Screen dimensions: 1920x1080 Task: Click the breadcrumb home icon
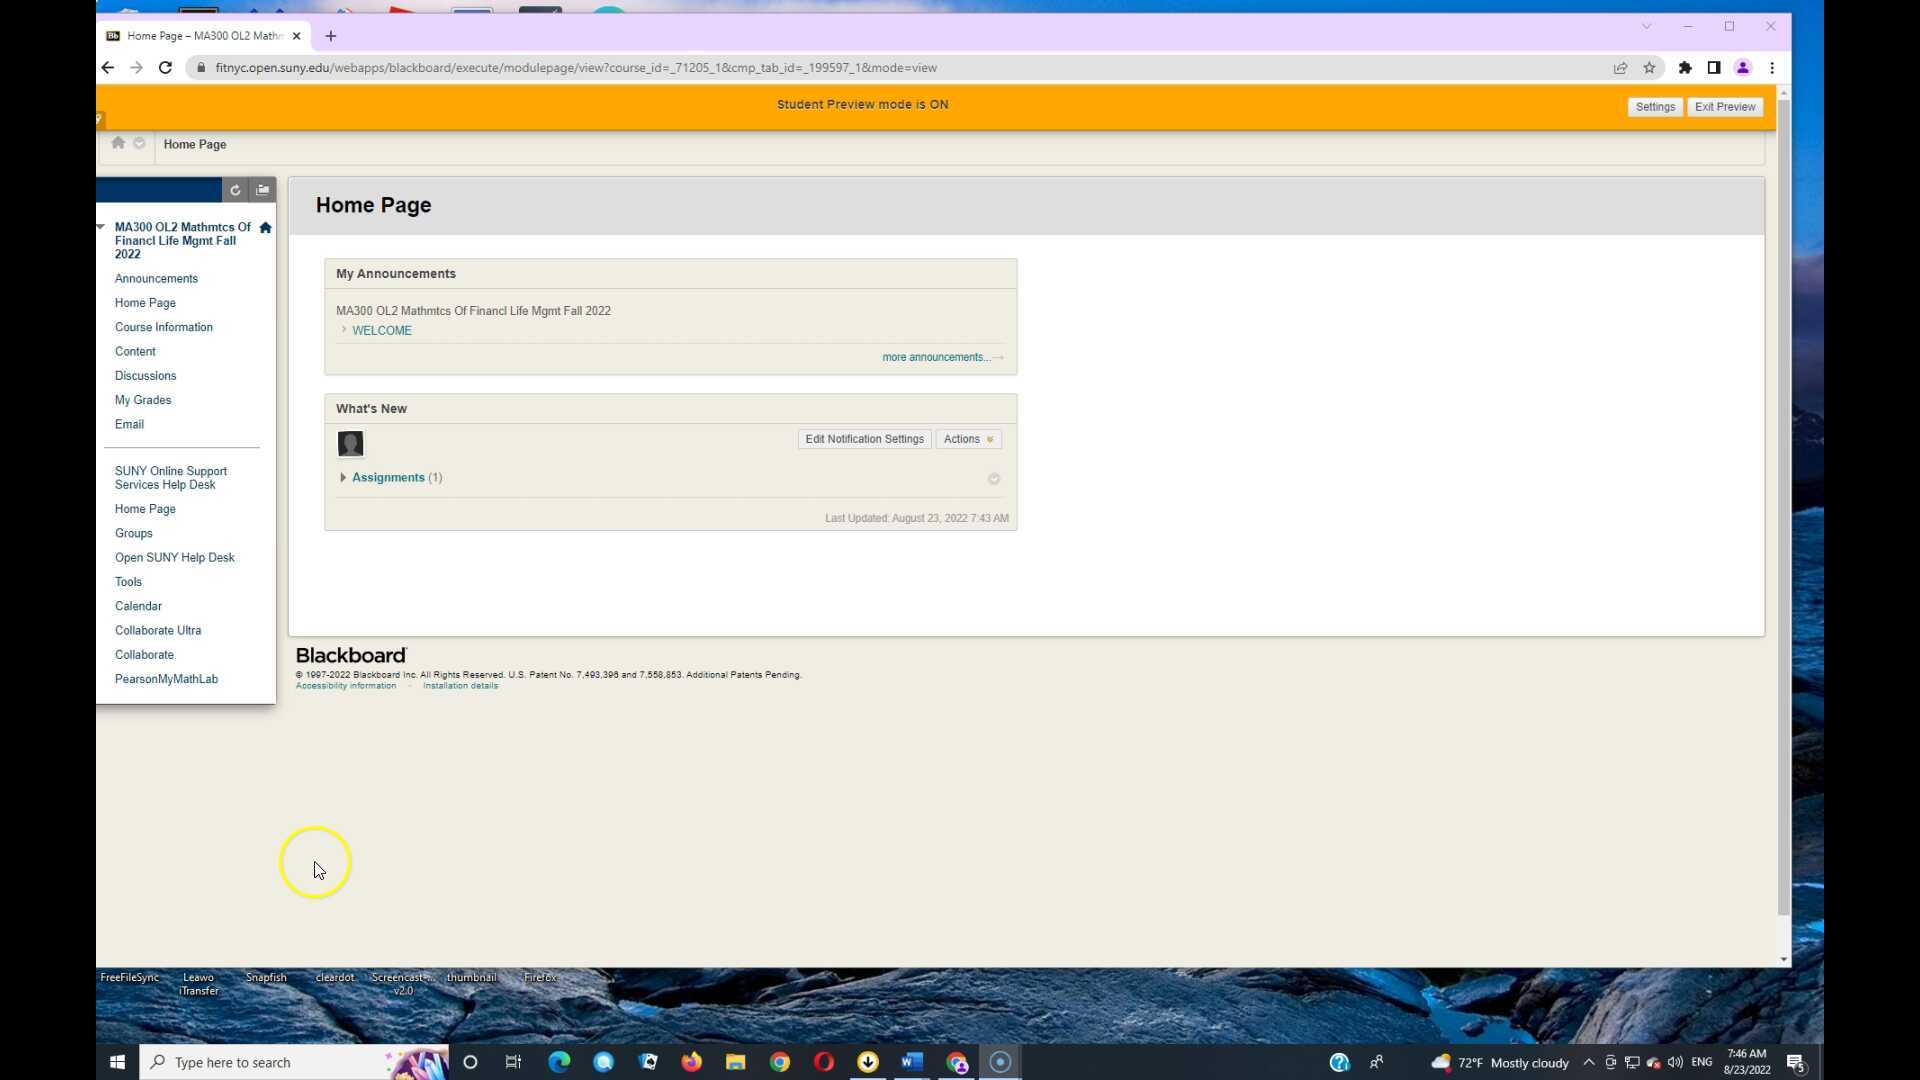click(118, 143)
